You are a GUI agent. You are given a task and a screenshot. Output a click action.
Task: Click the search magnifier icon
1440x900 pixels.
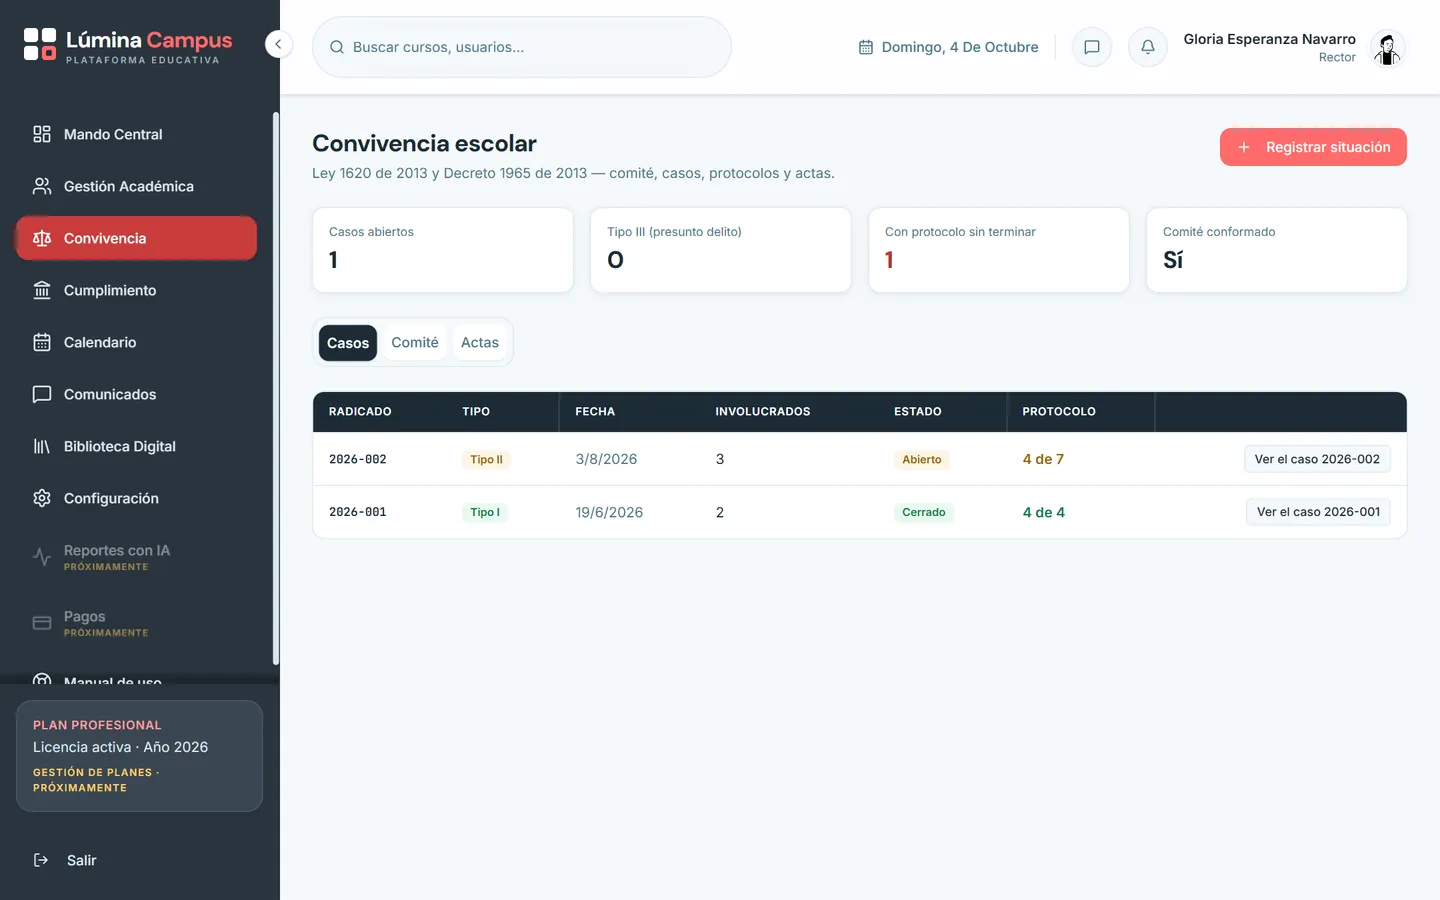337,47
